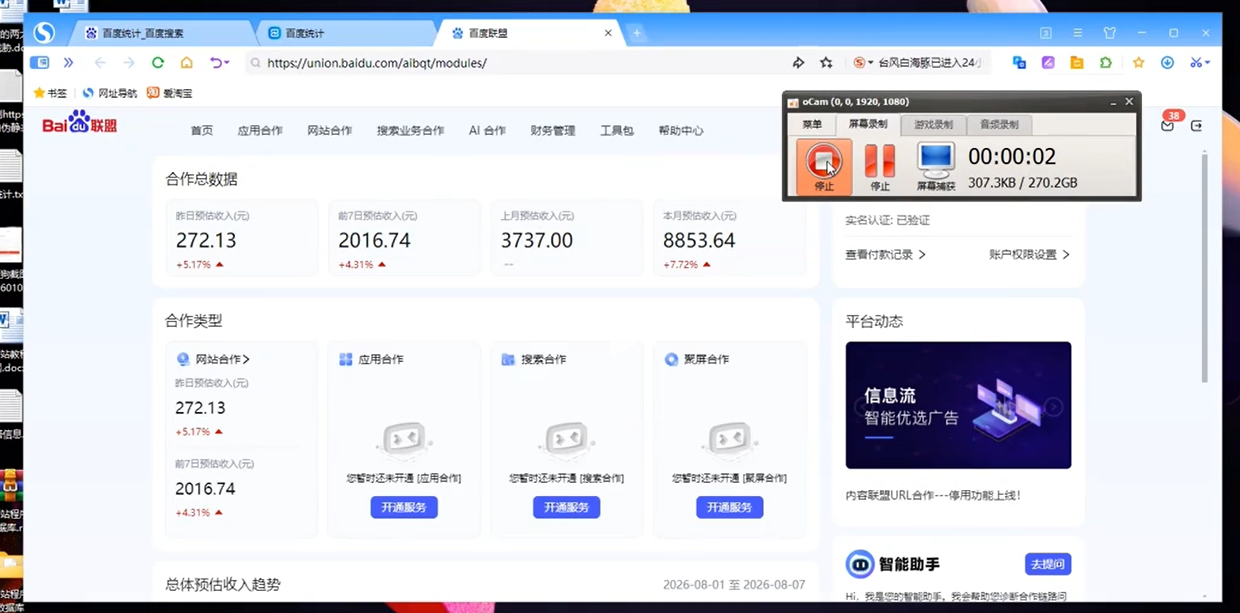The image size is (1240, 613).
Task: Open the 帮助中心 nav menu
Action: (681, 131)
